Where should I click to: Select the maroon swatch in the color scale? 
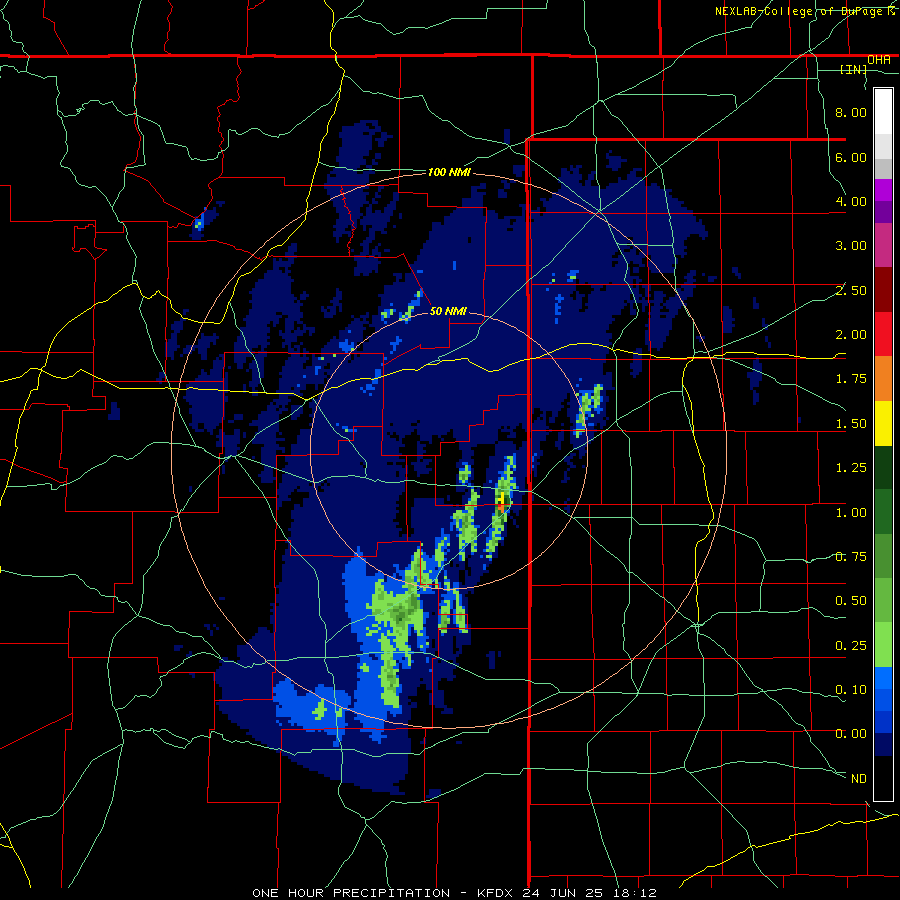pyautogui.click(x=883, y=290)
